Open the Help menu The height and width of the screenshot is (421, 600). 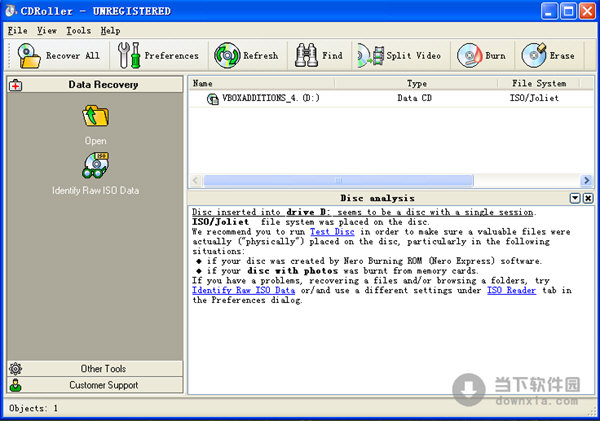111,31
